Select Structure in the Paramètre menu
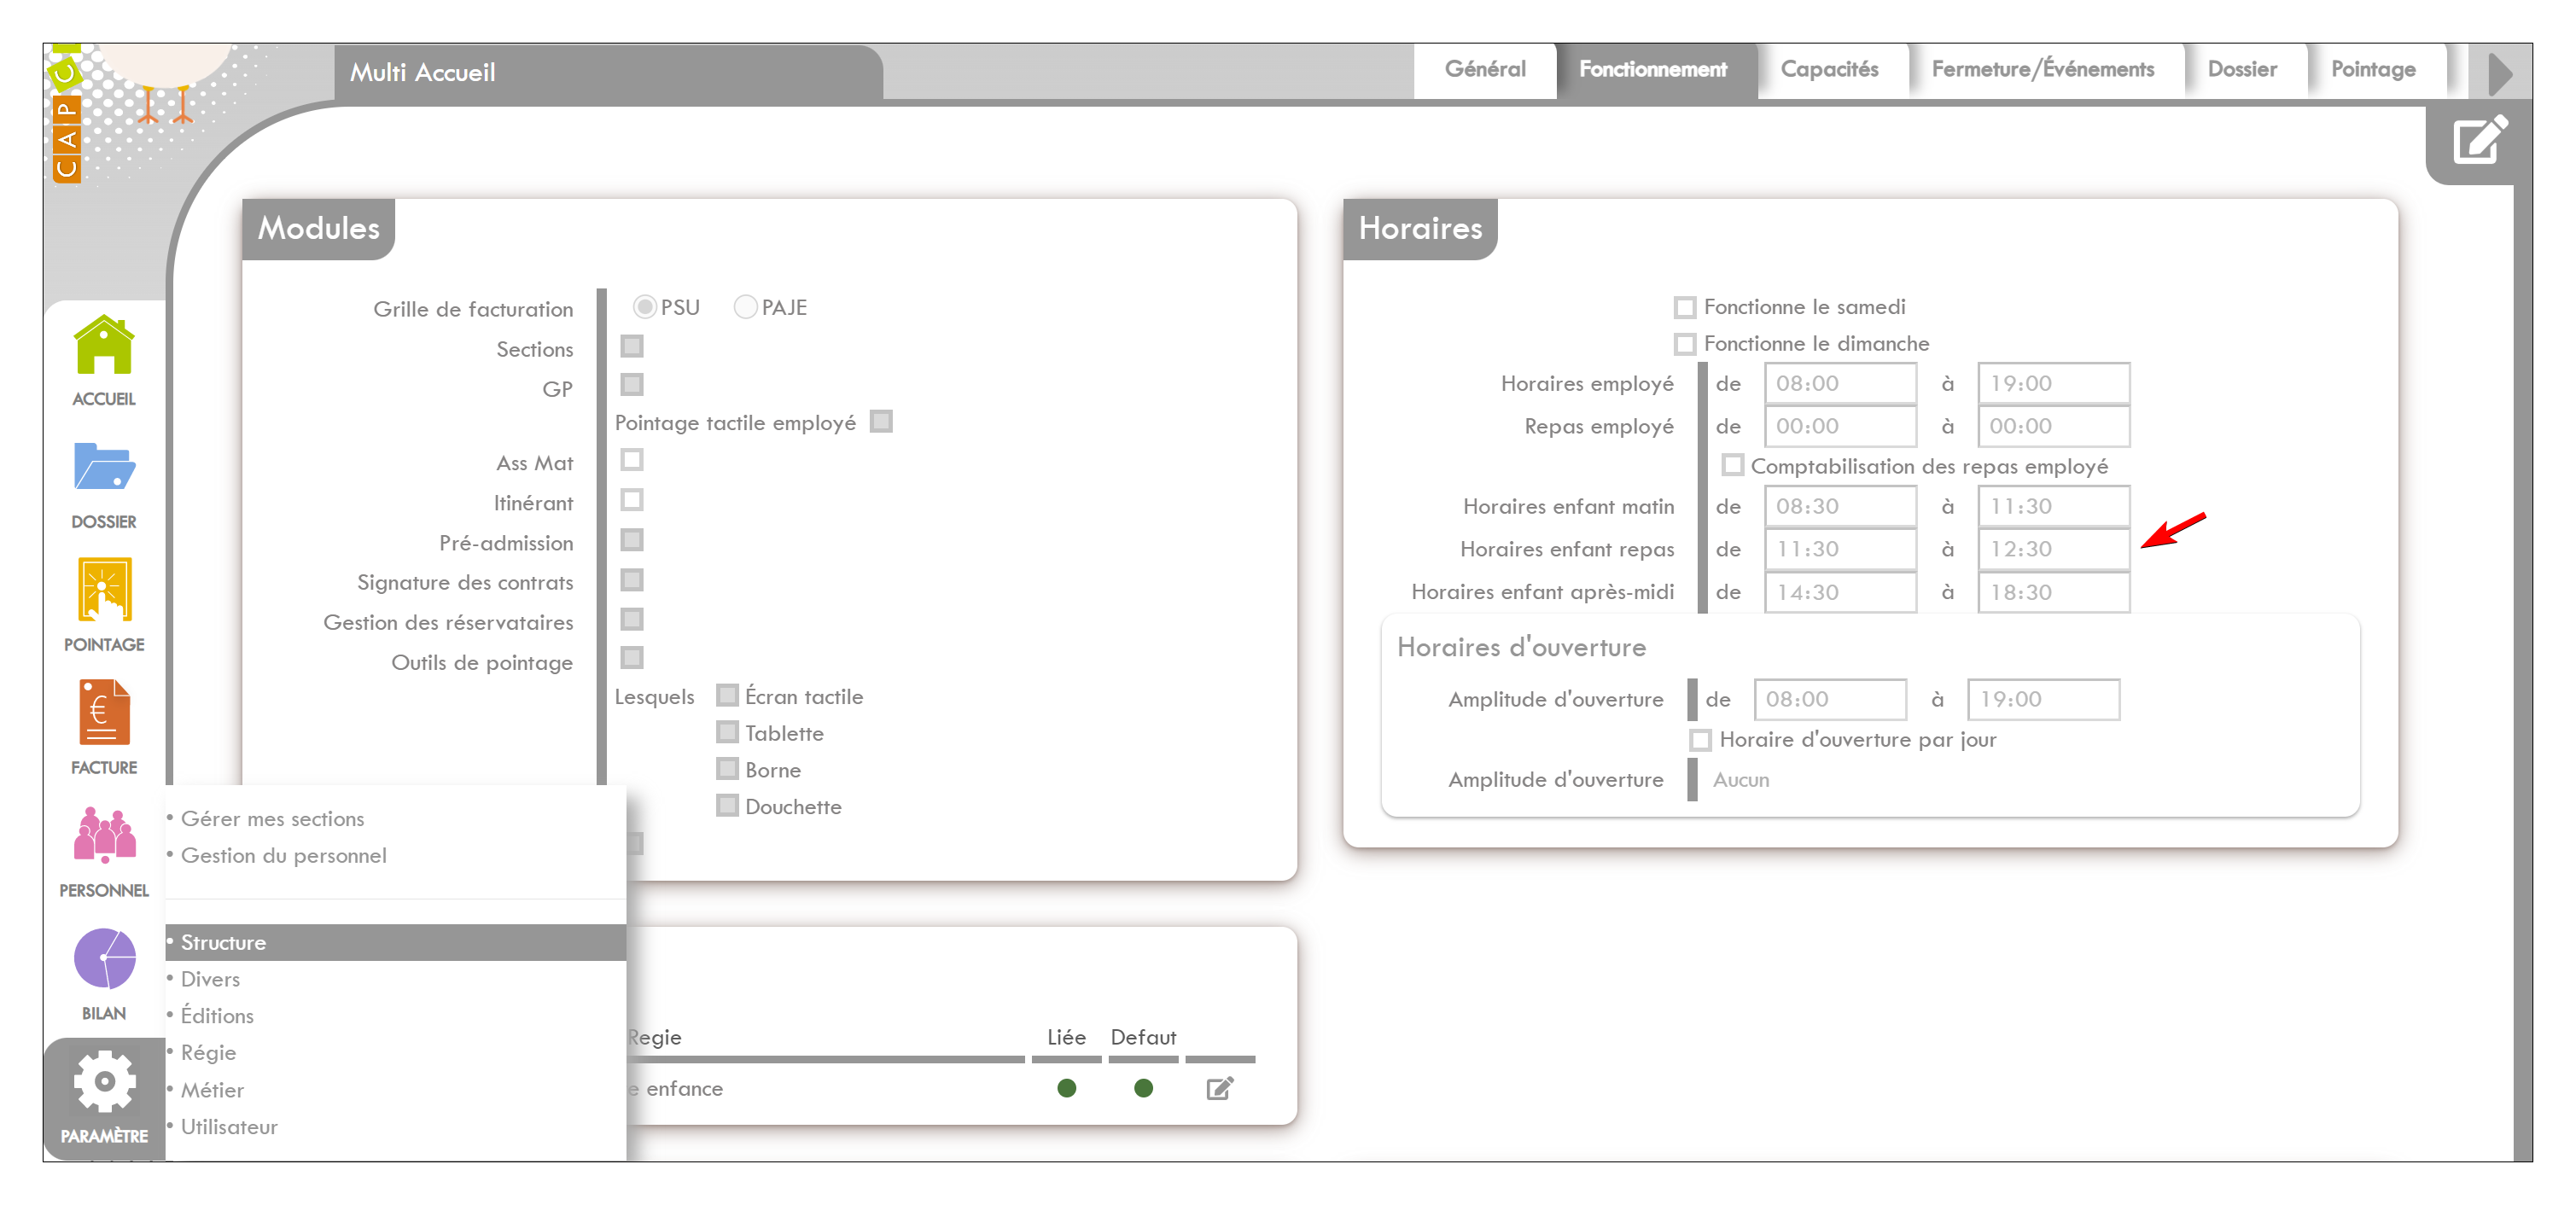2576x1205 pixels. click(x=396, y=942)
